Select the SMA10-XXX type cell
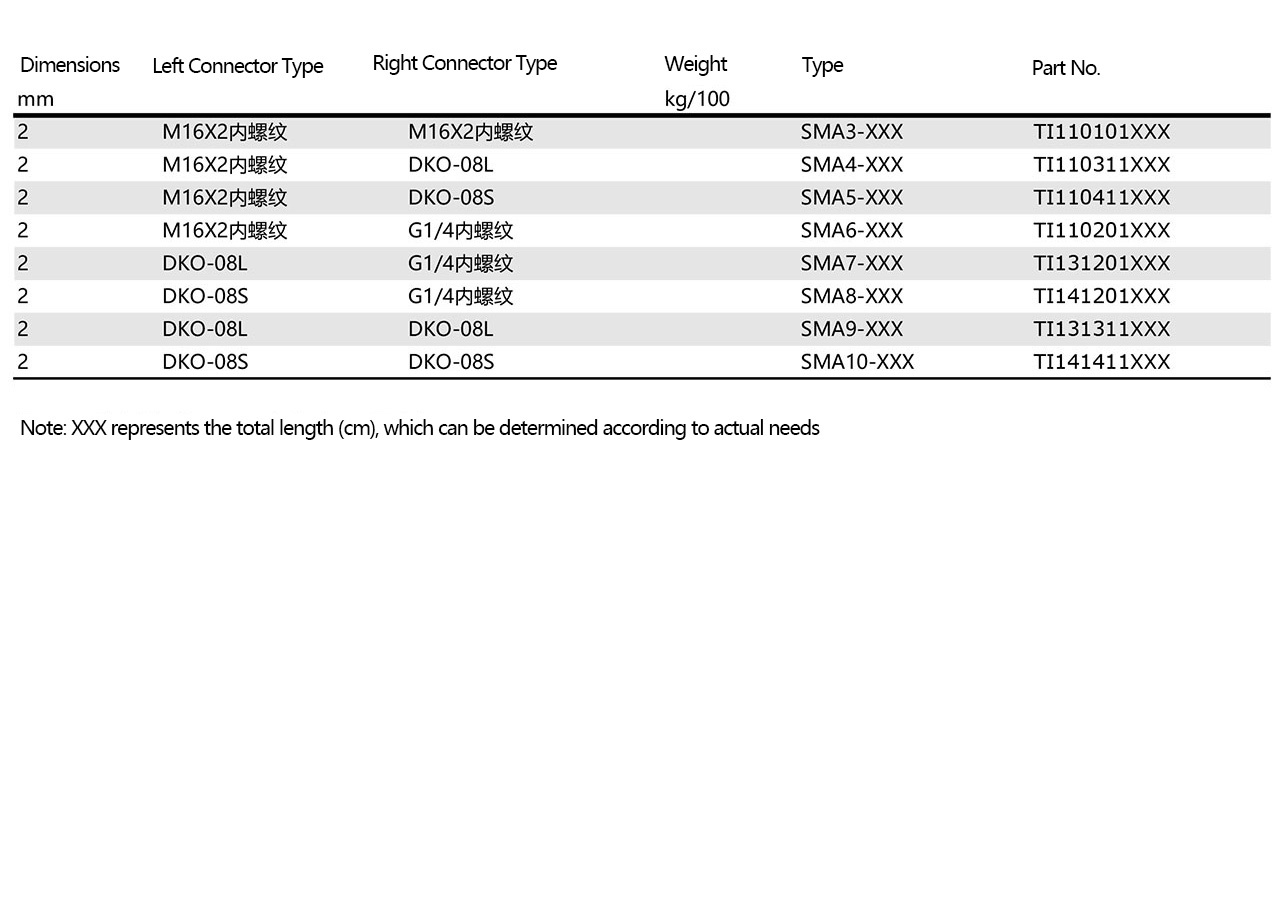The image size is (1280, 900). click(857, 362)
